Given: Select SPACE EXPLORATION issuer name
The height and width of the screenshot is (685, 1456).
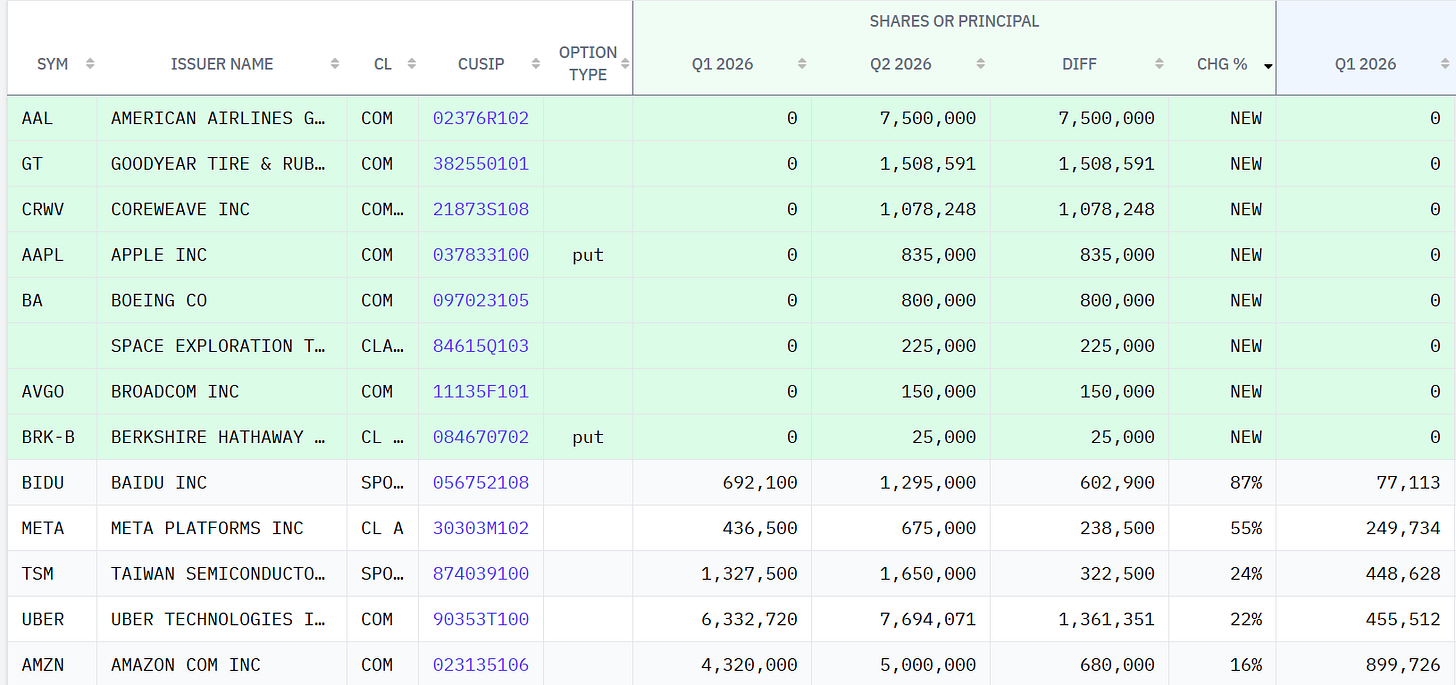Looking at the screenshot, I should pos(219,346).
